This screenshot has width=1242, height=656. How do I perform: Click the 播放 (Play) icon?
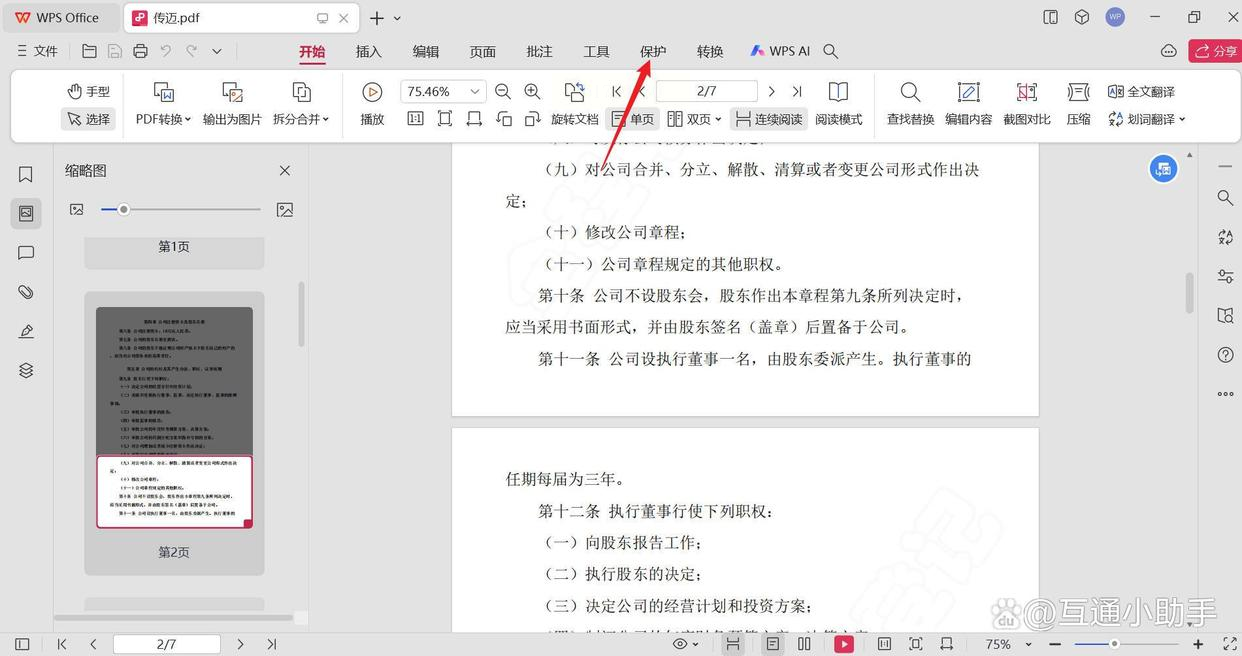tap(372, 93)
